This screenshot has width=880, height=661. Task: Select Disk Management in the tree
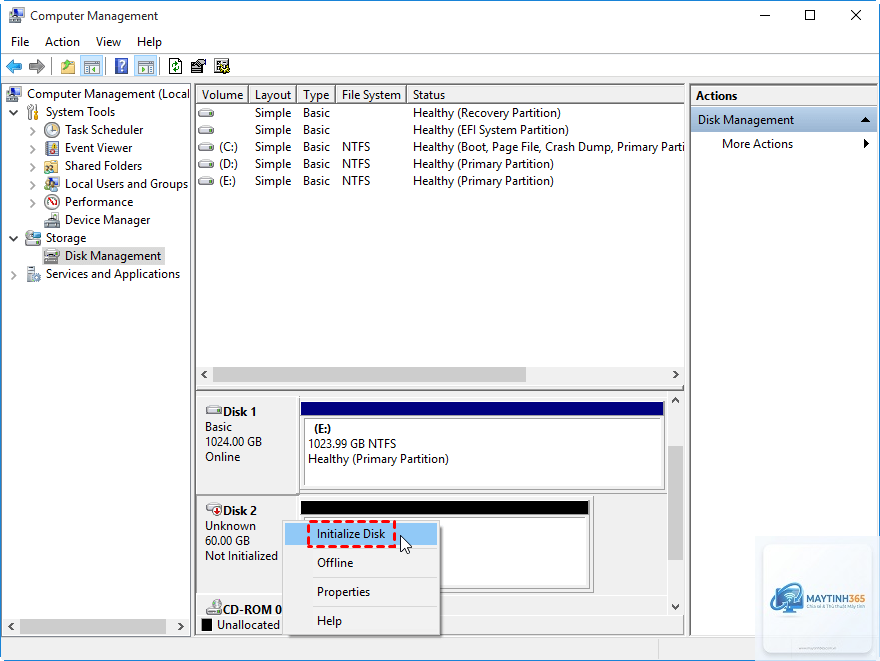tap(113, 256)
